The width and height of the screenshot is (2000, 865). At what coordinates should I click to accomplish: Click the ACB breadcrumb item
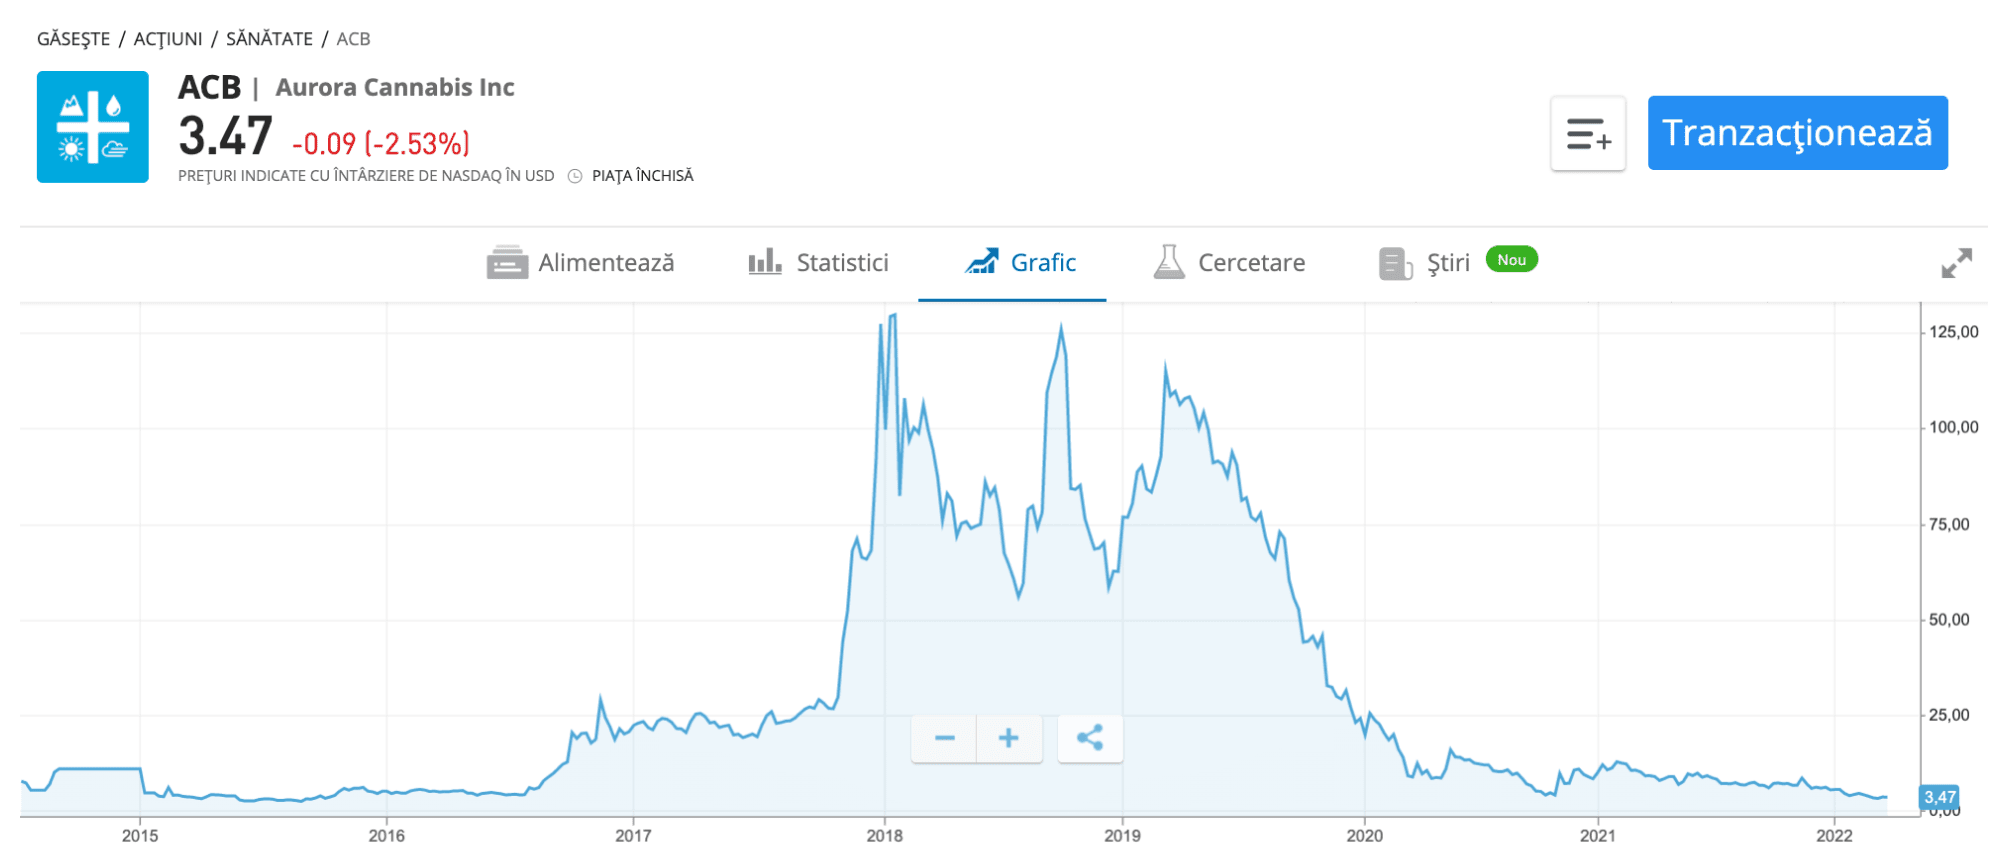(x=353, y=39)
